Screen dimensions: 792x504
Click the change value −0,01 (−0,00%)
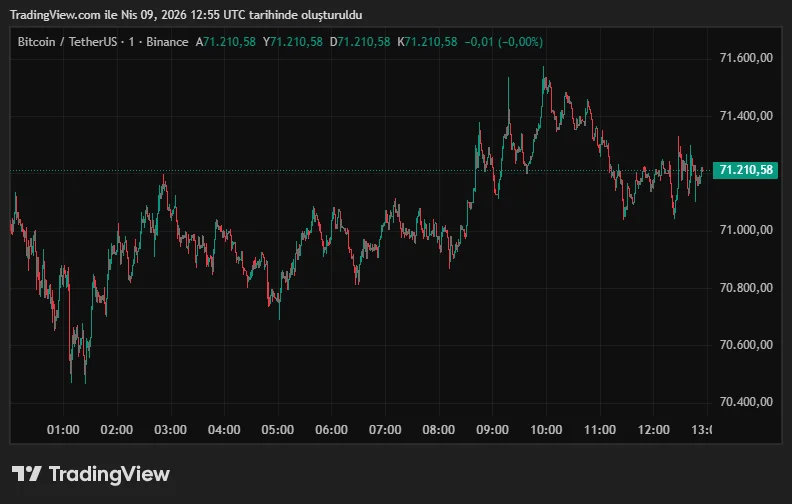[504, 41]
